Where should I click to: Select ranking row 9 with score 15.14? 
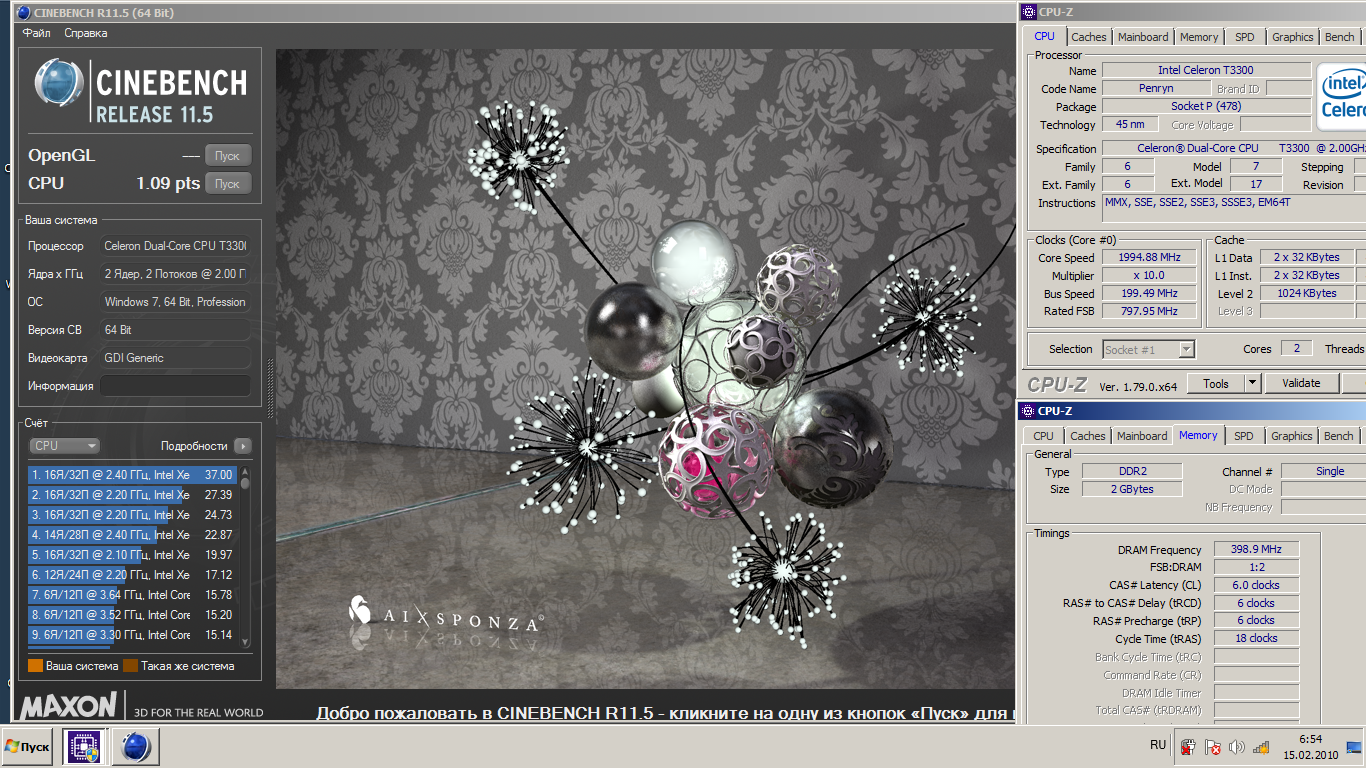point(132,635)
